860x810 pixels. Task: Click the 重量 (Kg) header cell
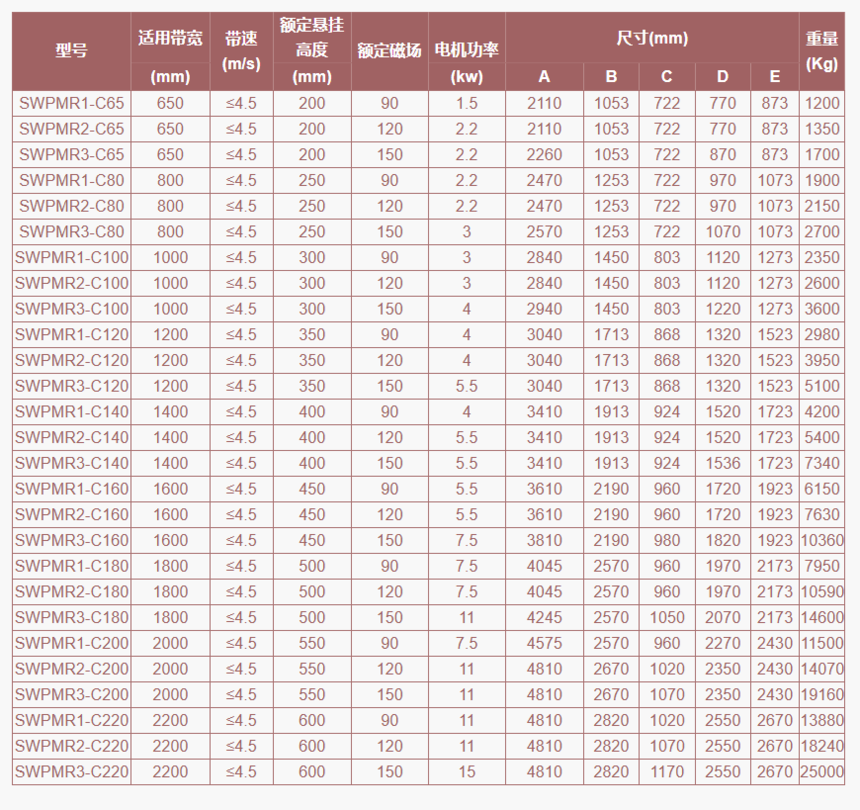[x=822, y=51]
